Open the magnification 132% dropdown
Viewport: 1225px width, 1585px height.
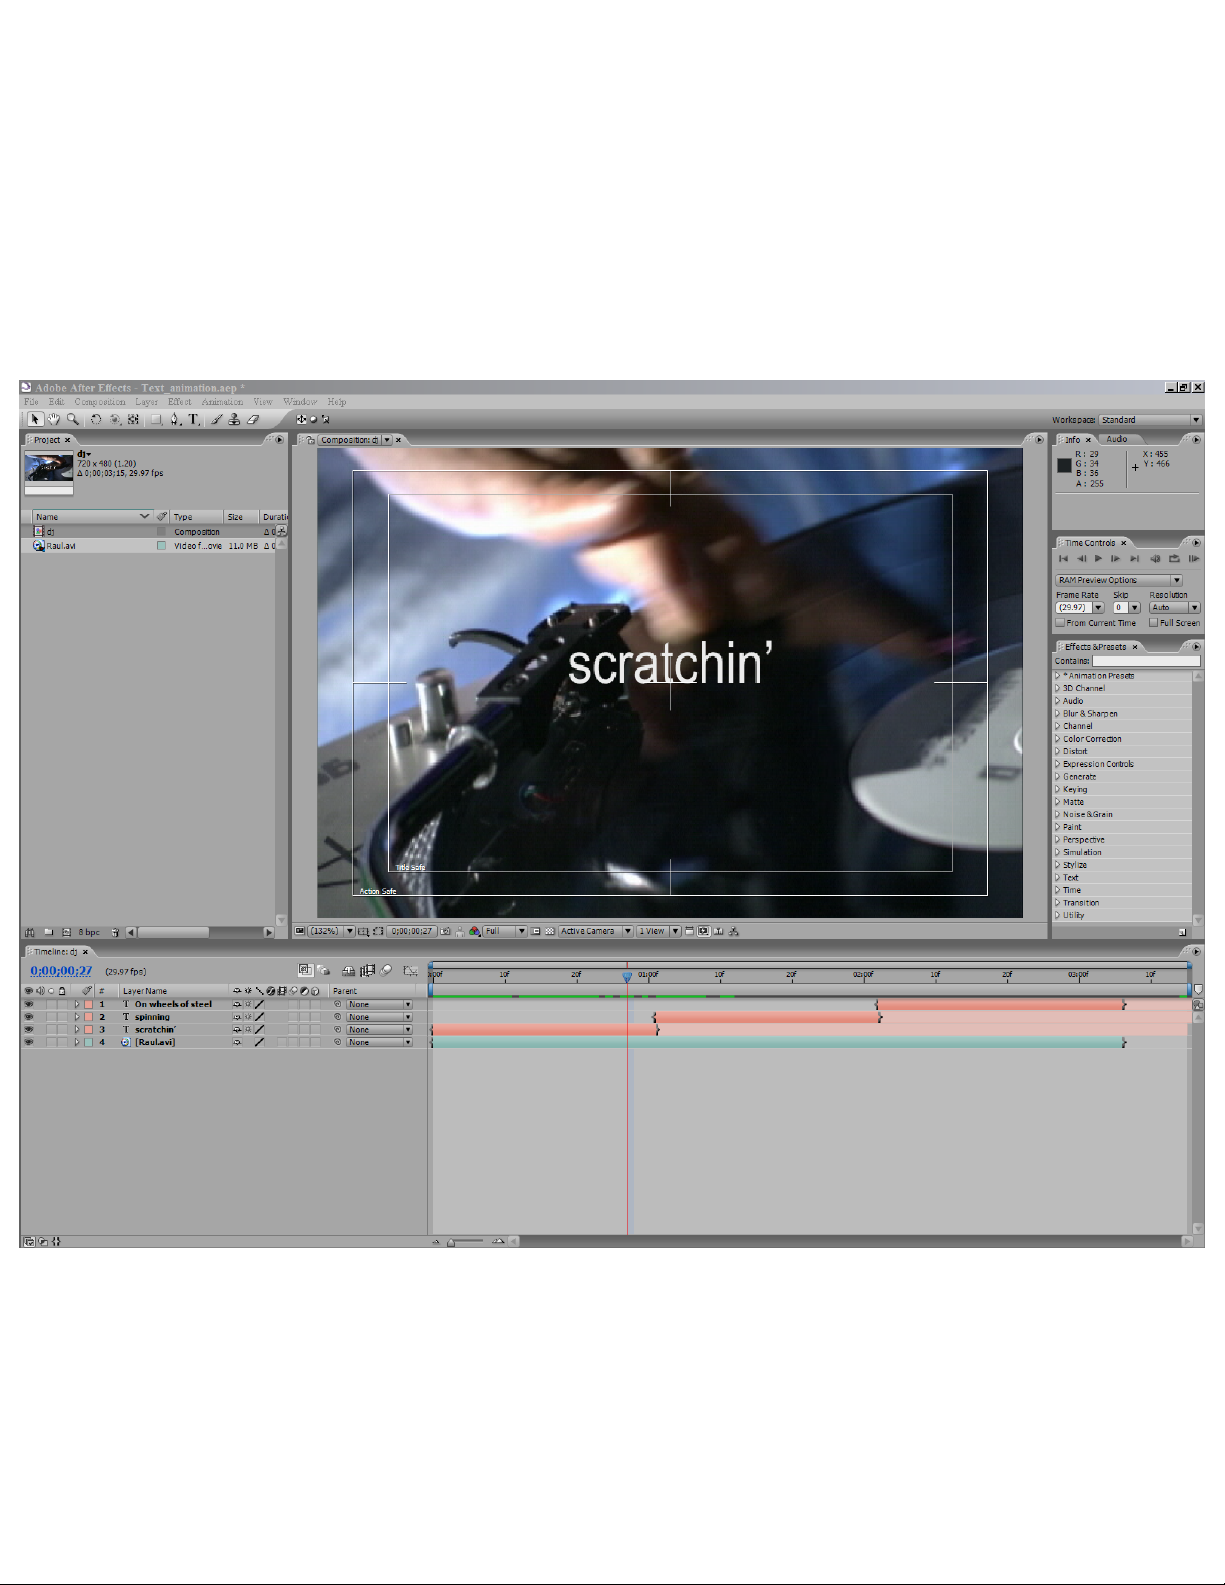tap(331, 931)
